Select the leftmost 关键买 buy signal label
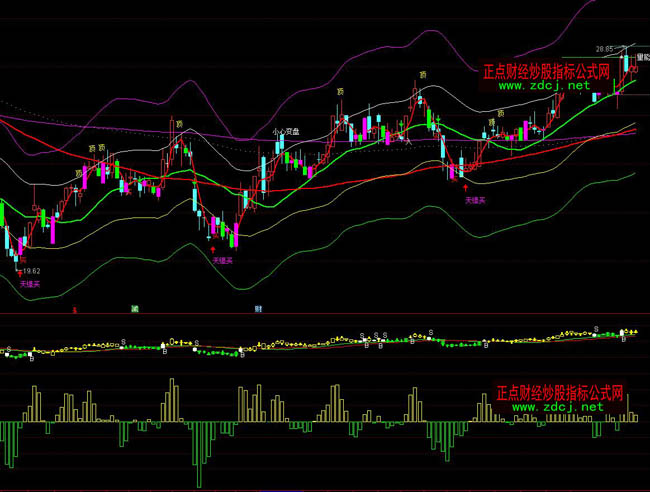The width and height of the screenshot is (650, 492). (29, 284)
